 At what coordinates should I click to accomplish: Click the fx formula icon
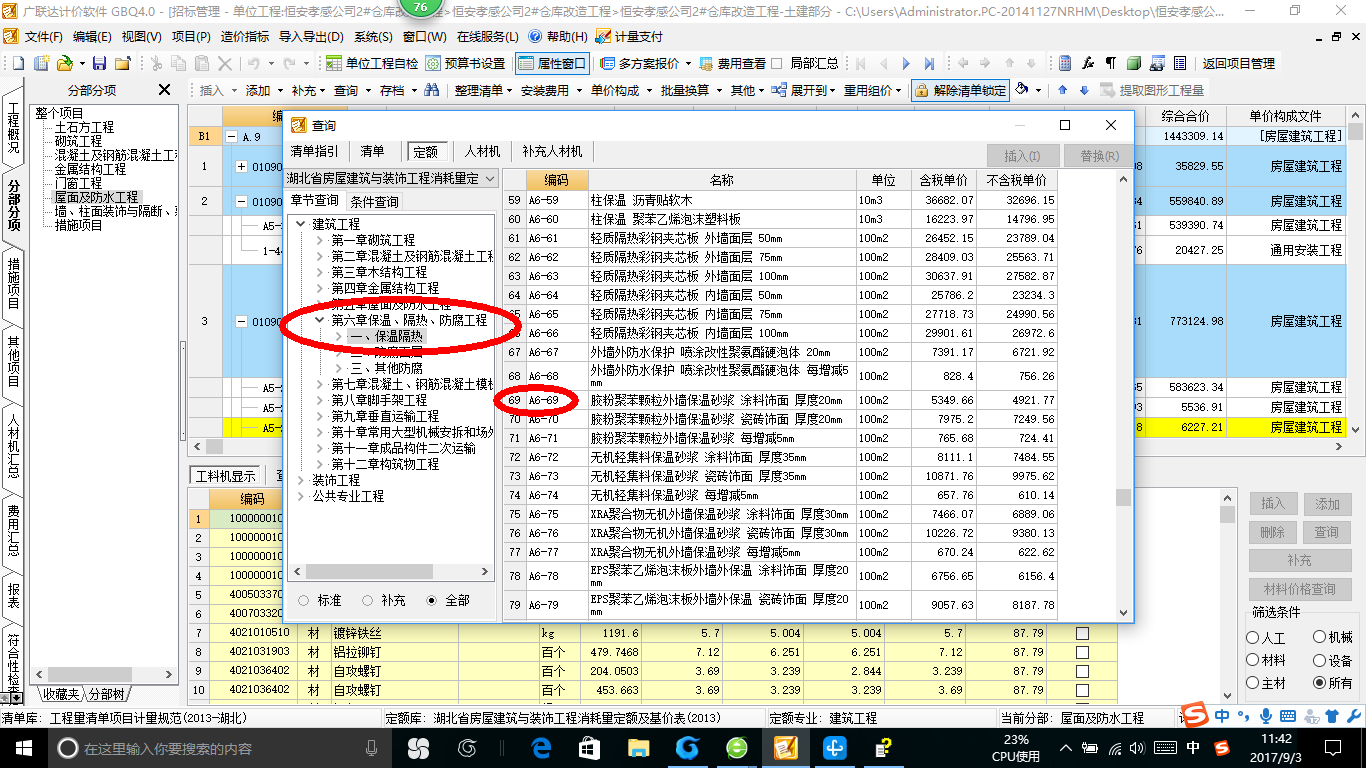[1088, 63]
